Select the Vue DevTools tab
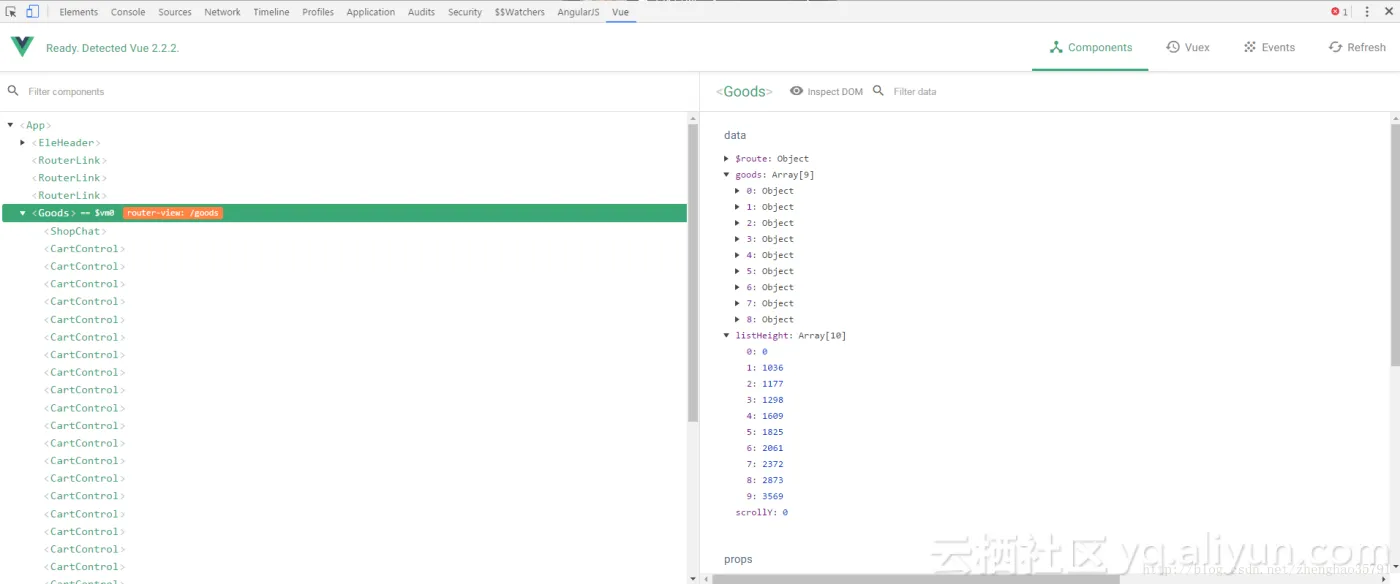Screen dimensions: 1400x584 click(621, 12)
